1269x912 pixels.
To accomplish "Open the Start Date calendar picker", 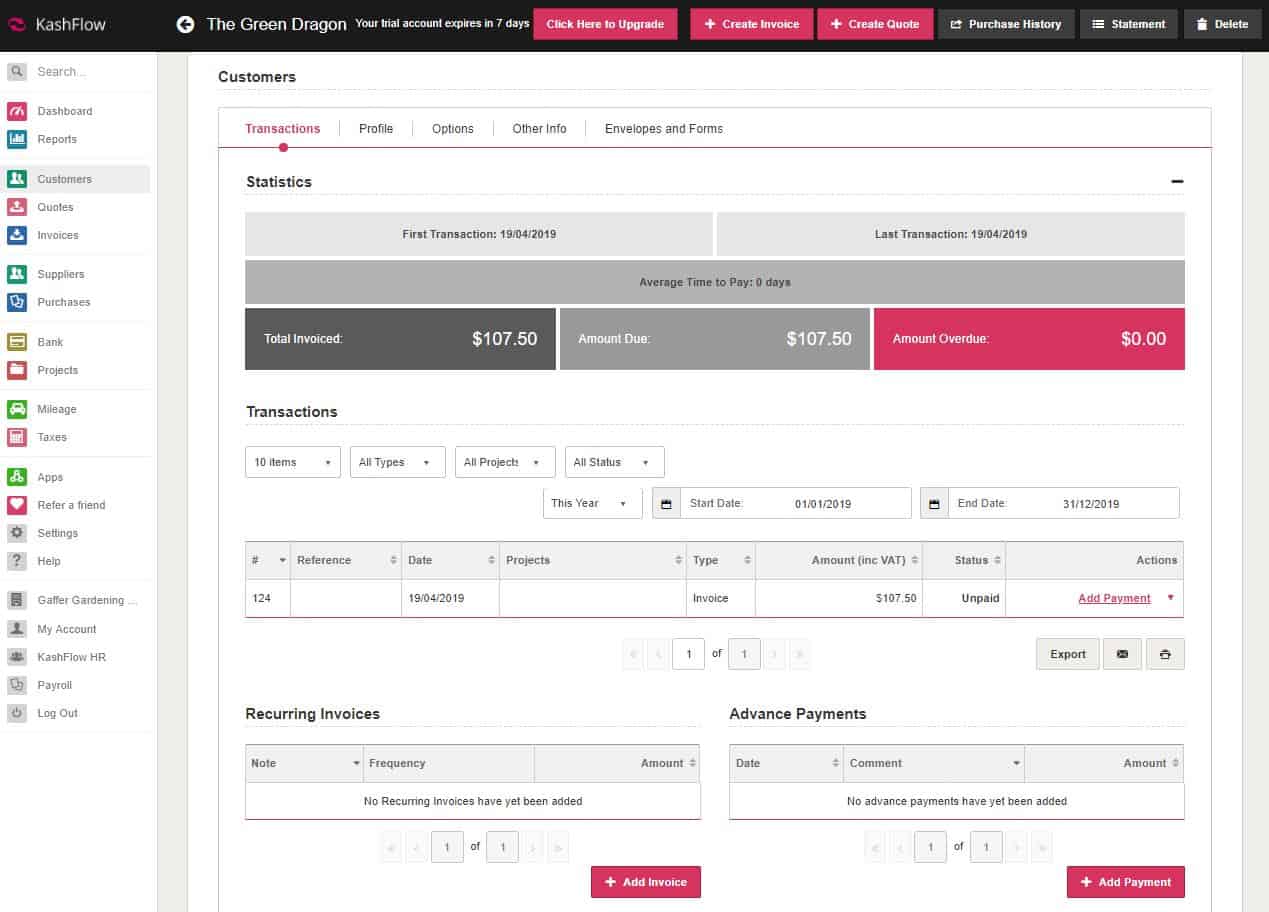I will (666, 503).
